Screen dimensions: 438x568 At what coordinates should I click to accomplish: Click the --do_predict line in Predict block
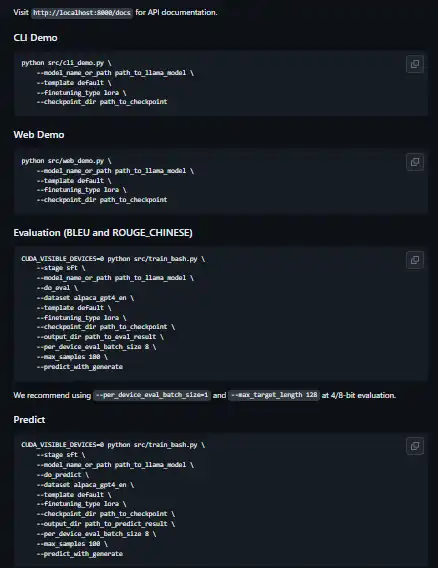pos(62,475)
